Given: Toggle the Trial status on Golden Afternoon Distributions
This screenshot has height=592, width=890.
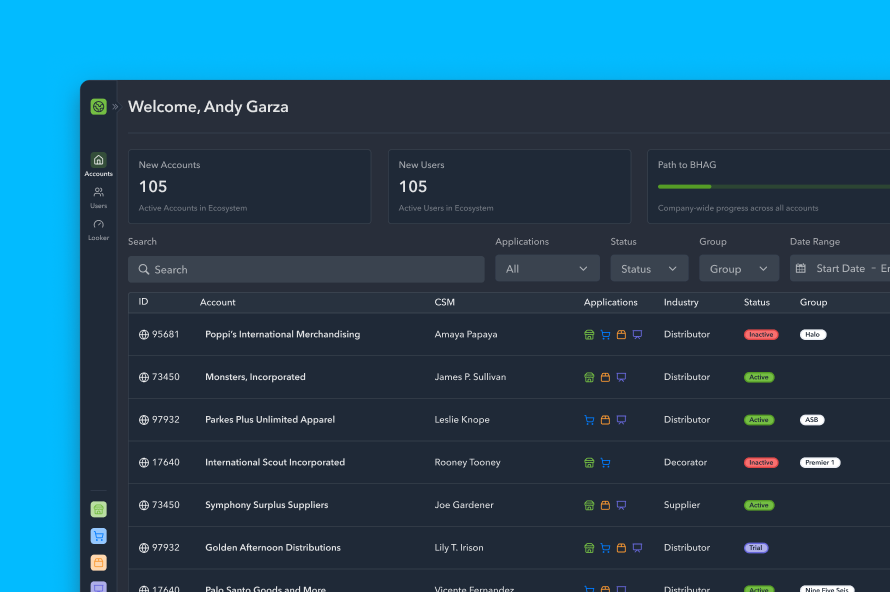Looking at the screenshot, I should [755, 547].
